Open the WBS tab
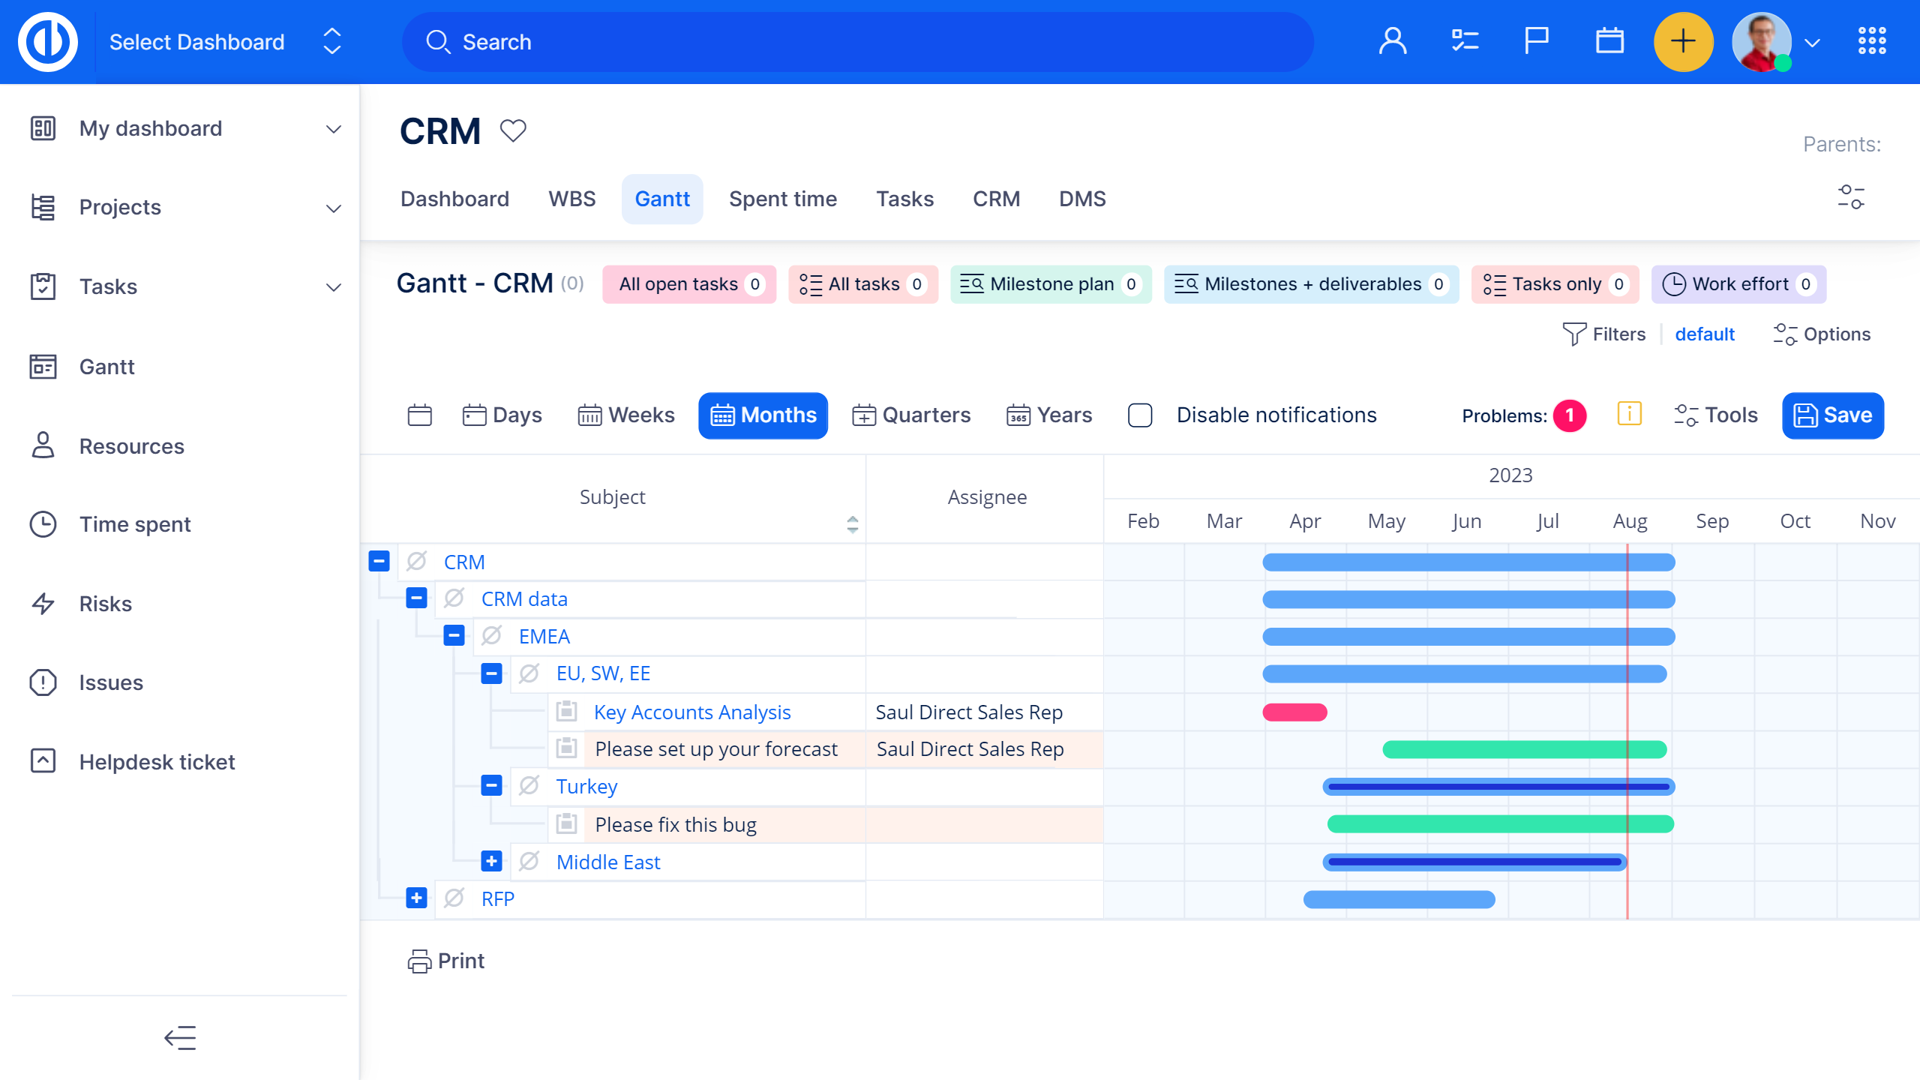 tap(571, 199)
